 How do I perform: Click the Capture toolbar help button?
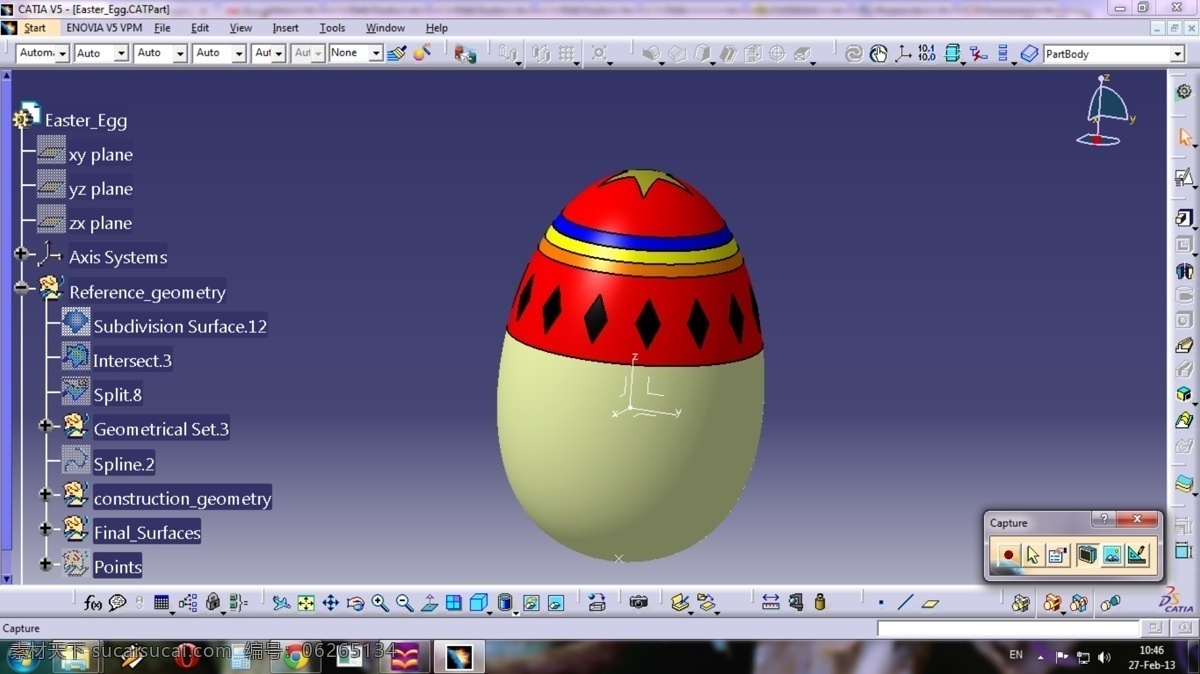coord(1103,520)
